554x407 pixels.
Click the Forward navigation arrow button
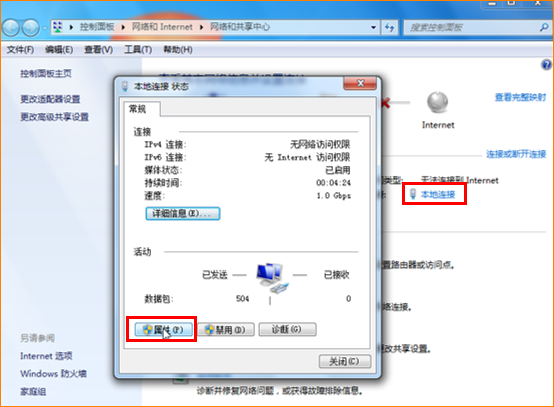point(31,28)
